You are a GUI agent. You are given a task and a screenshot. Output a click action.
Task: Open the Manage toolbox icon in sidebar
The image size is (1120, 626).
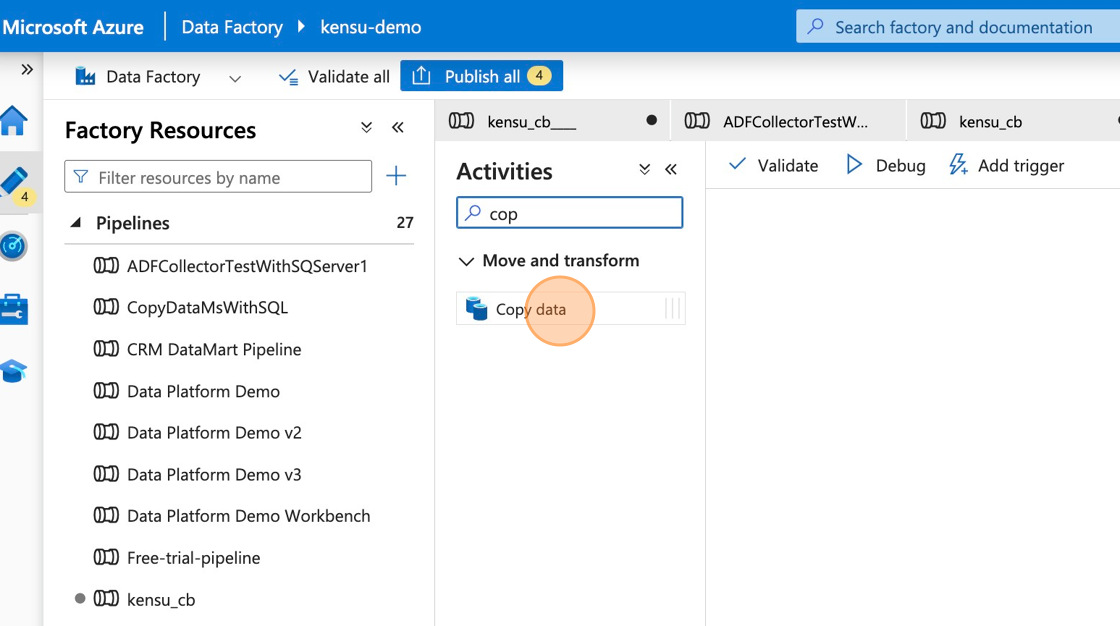click(x=14, y=309)
